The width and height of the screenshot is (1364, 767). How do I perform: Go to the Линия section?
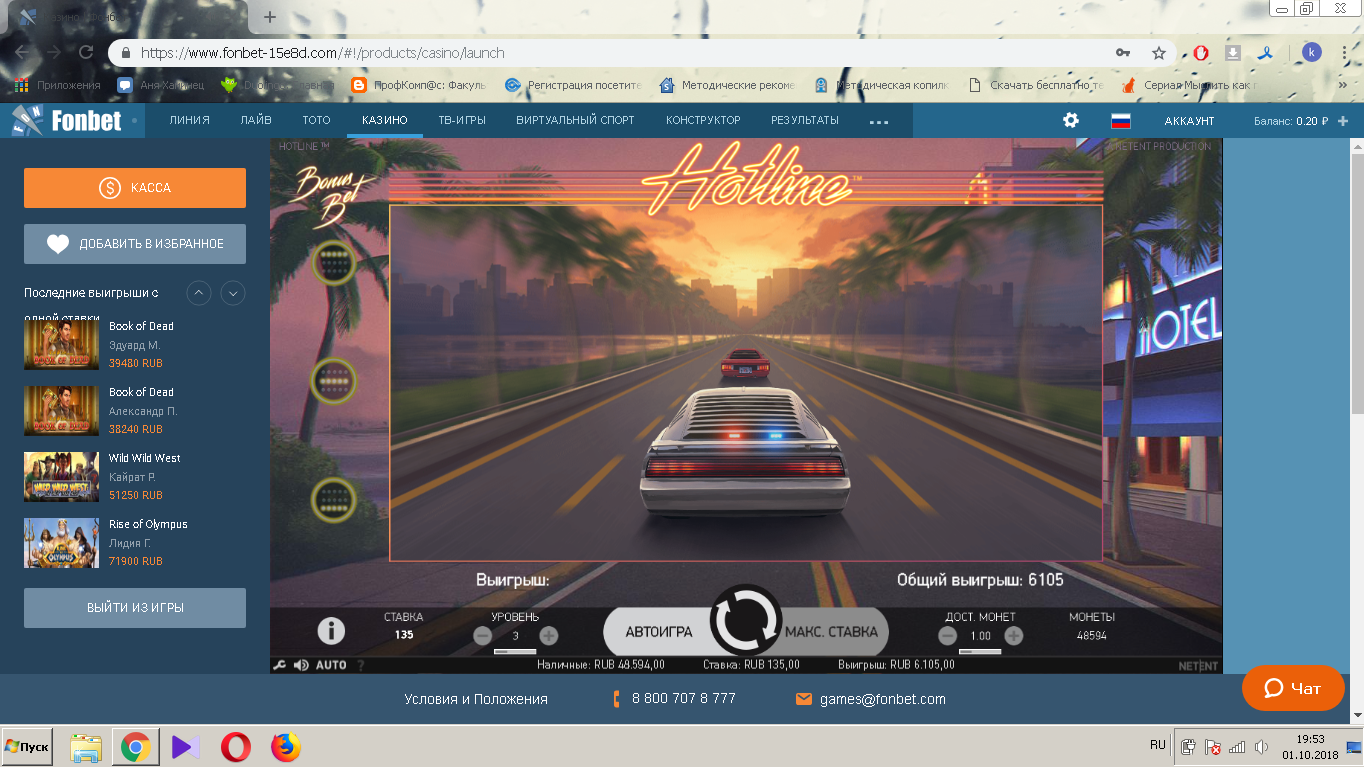click(x=189, y=120)
